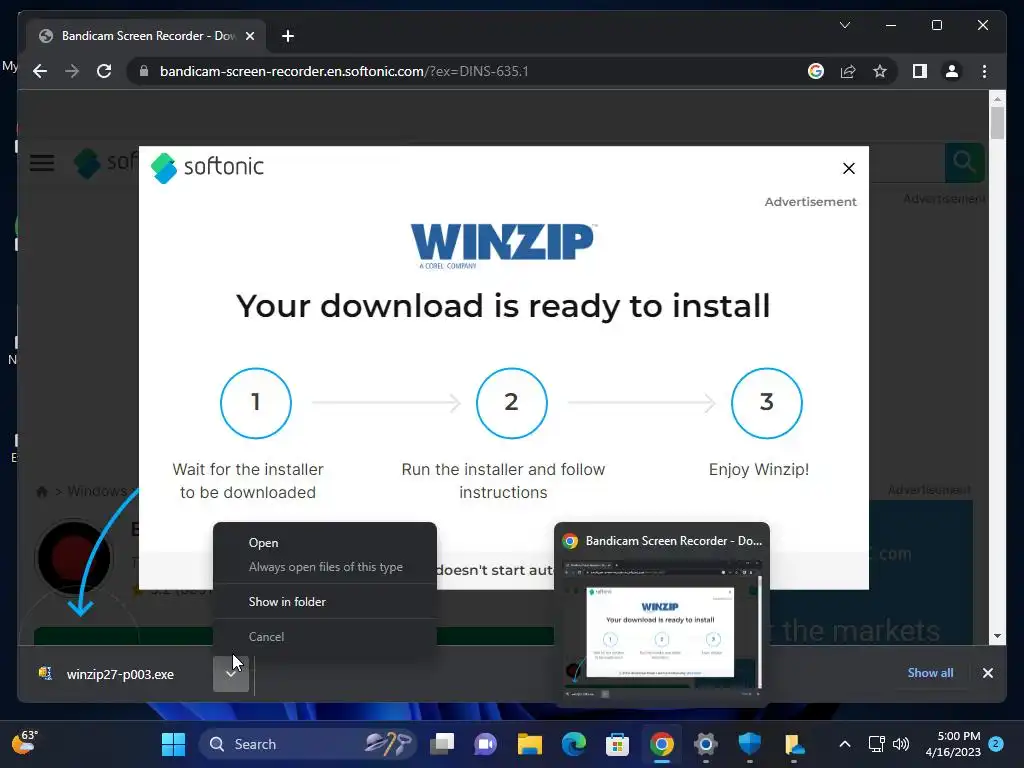The image size is (1024, 768).
Task: Close the downloads bar
Action: pyautogui.click(x=987, y=673)
